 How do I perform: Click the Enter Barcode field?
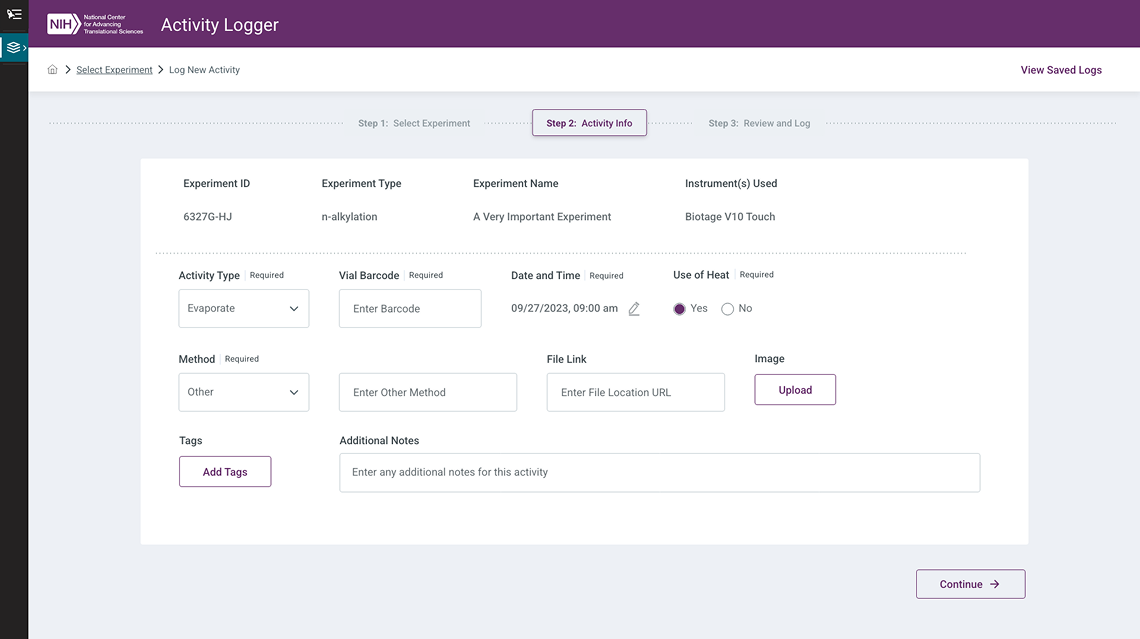point(410,308)
